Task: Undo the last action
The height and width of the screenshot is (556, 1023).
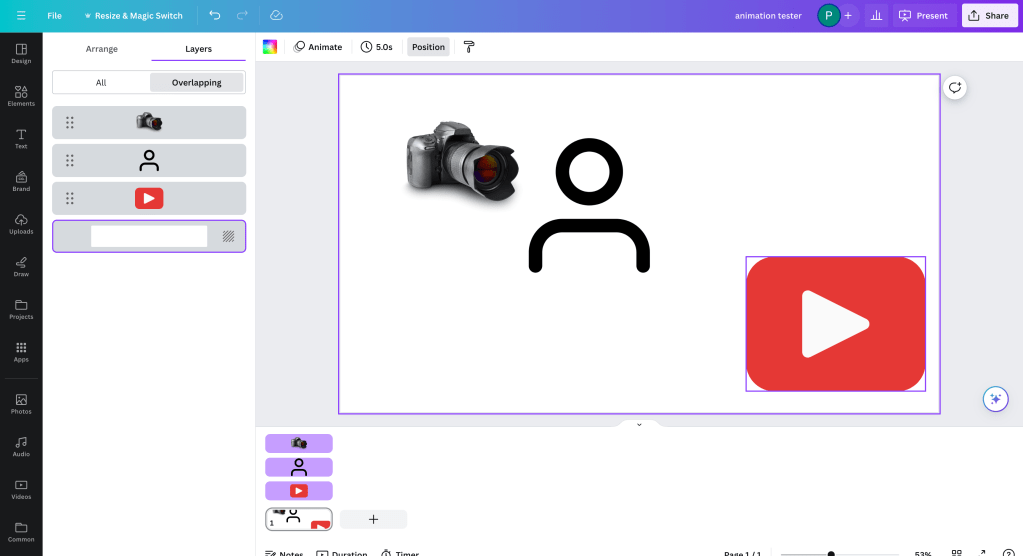Action: pos(215,16)
